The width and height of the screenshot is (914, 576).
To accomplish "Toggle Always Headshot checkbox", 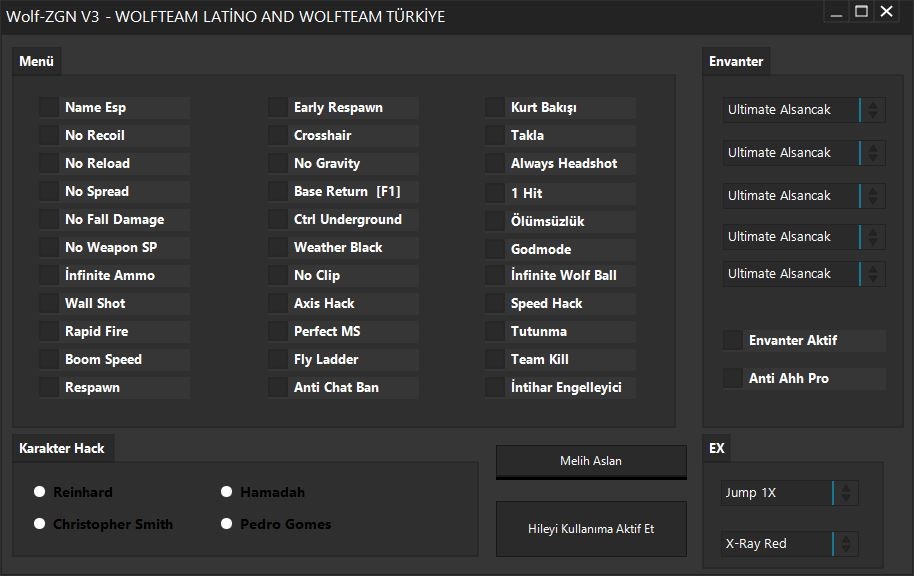I will coord(495,163).
